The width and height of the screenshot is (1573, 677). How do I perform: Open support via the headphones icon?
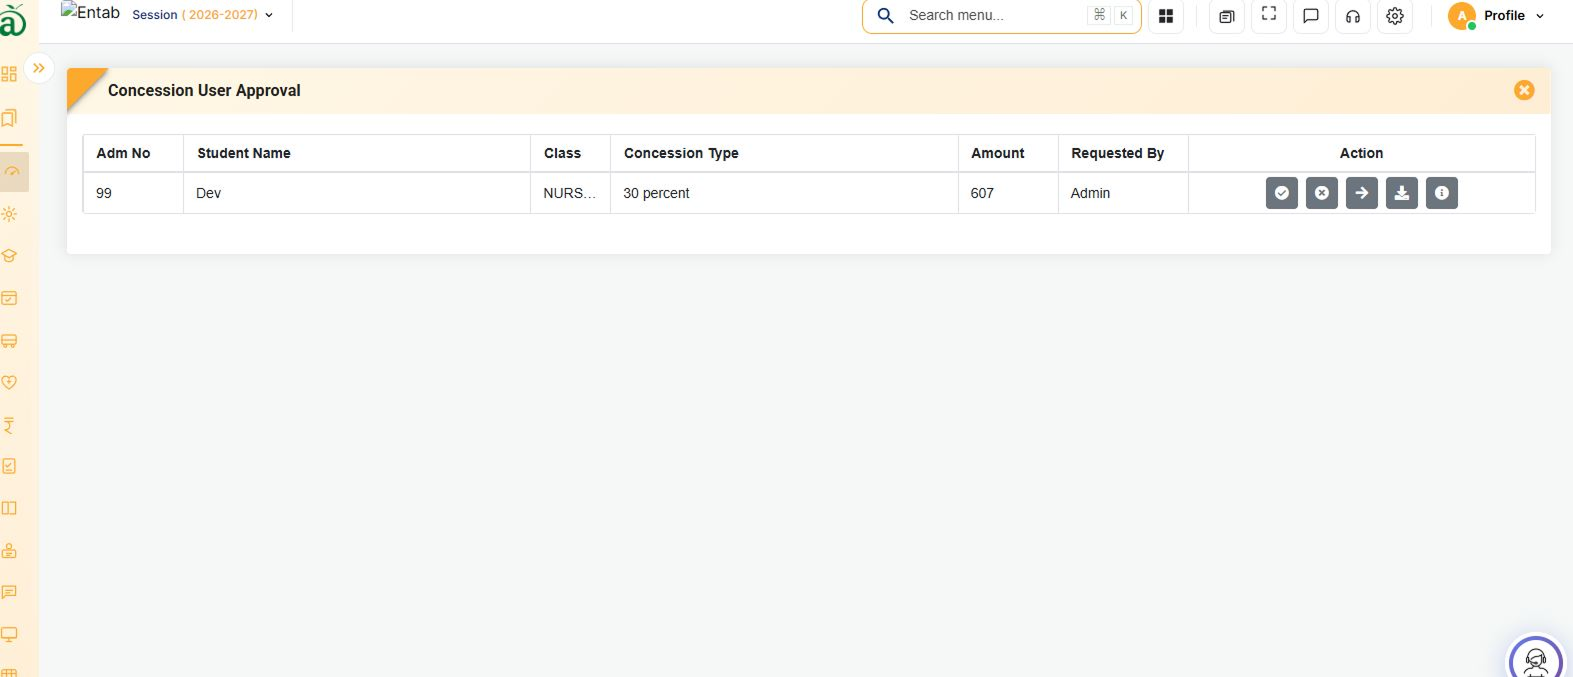click(x=1353, y=16)
